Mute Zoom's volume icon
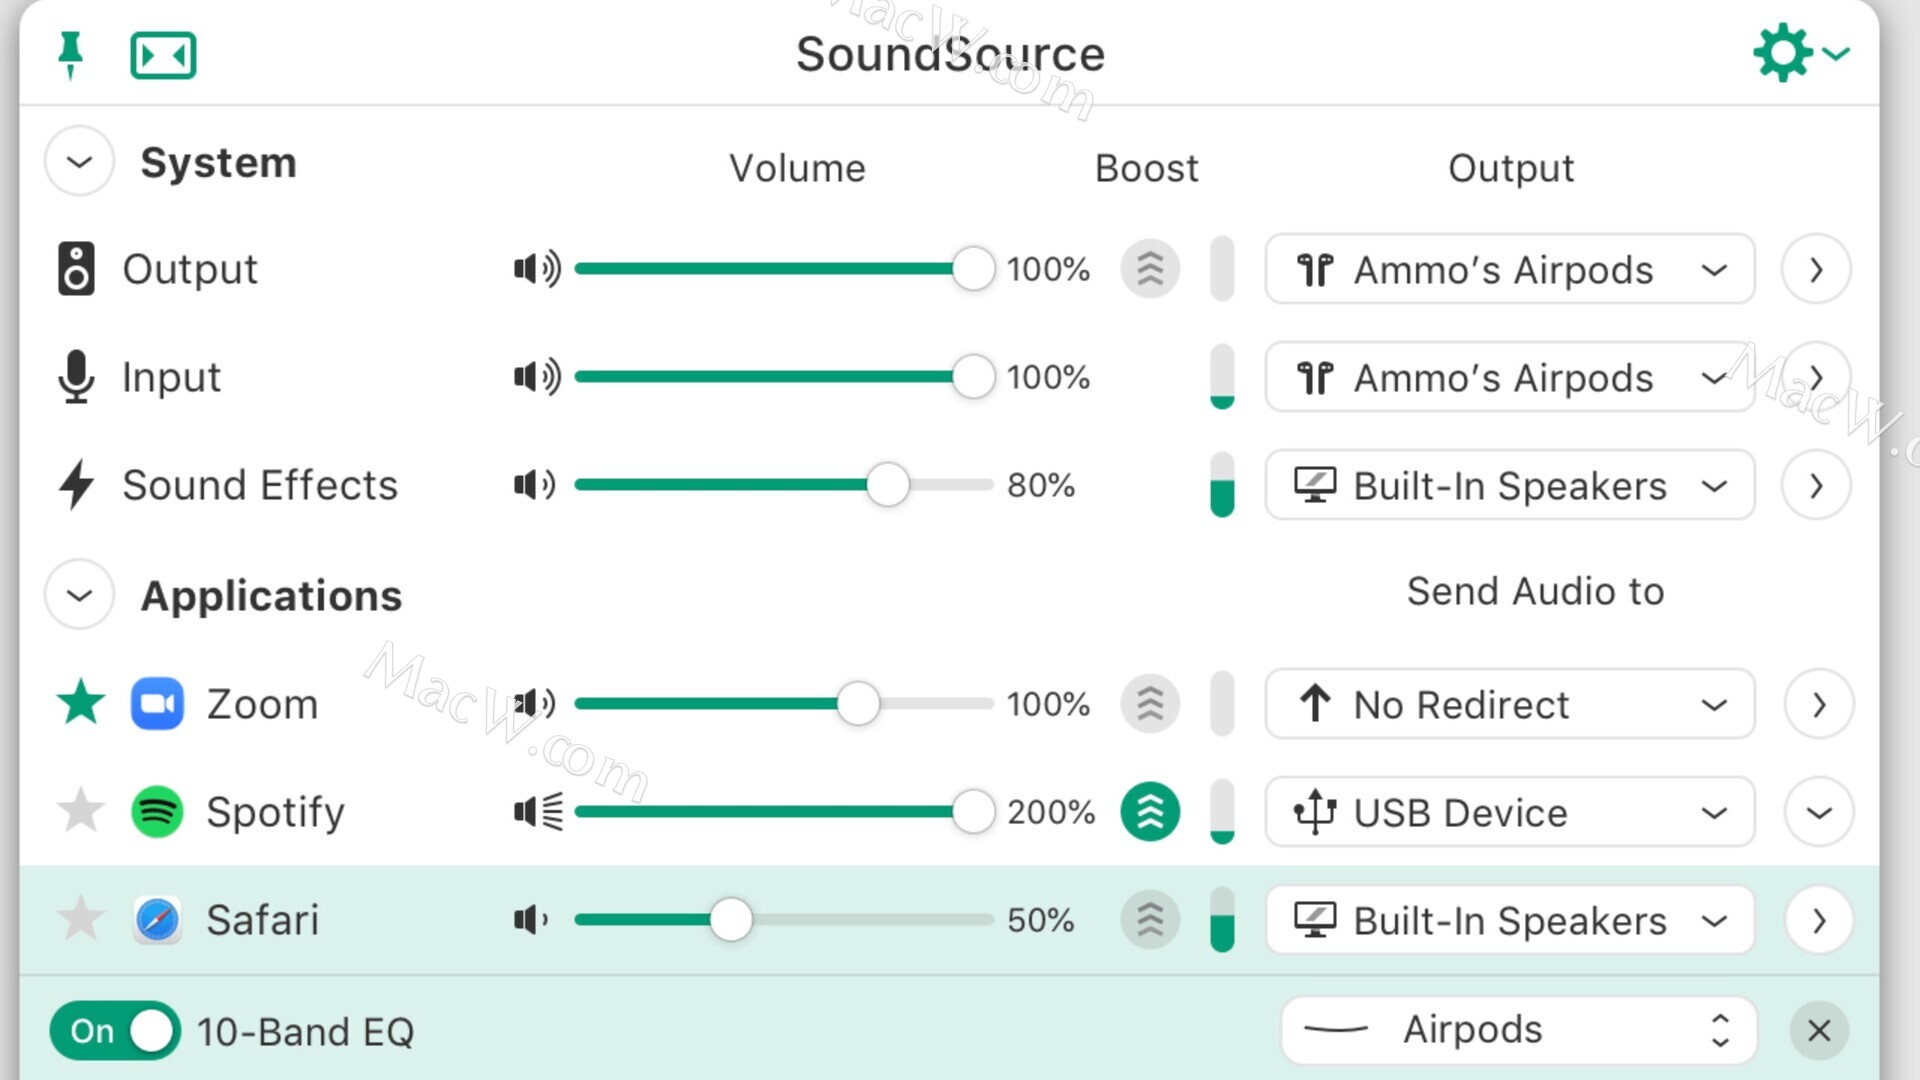The height and width of the screenshot is (1080, 1920). [535, 703]
